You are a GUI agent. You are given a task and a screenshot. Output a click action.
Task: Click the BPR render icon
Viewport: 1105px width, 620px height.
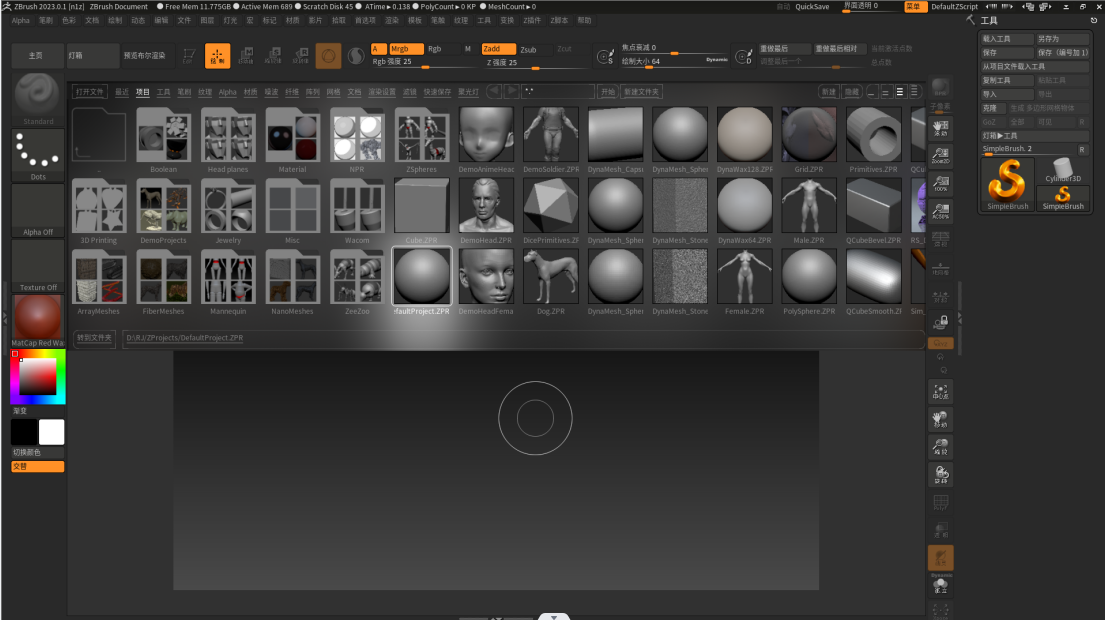click(x=941, y=87)
